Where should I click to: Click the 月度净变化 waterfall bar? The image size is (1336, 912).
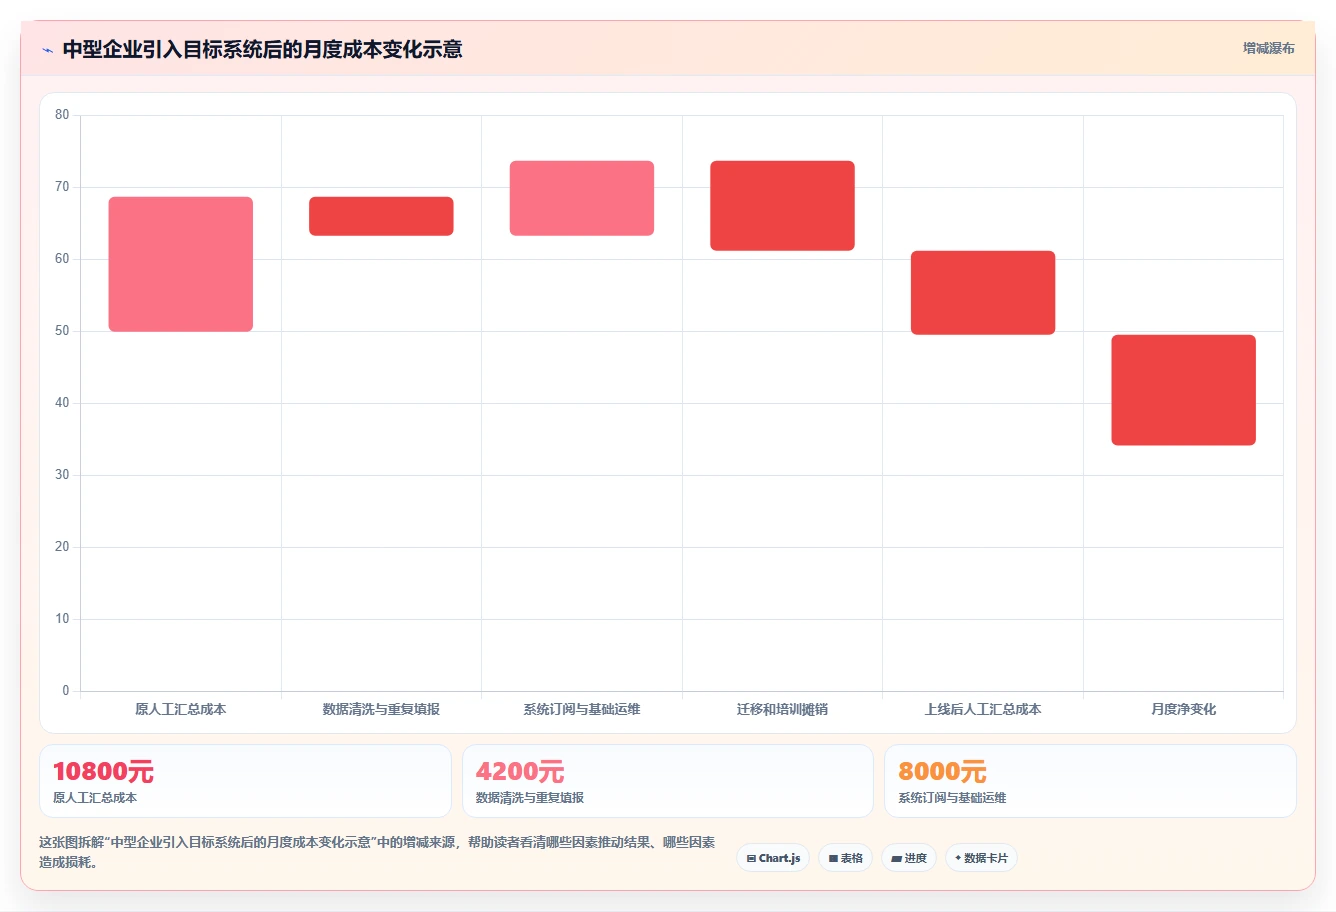coord(1183,390)
